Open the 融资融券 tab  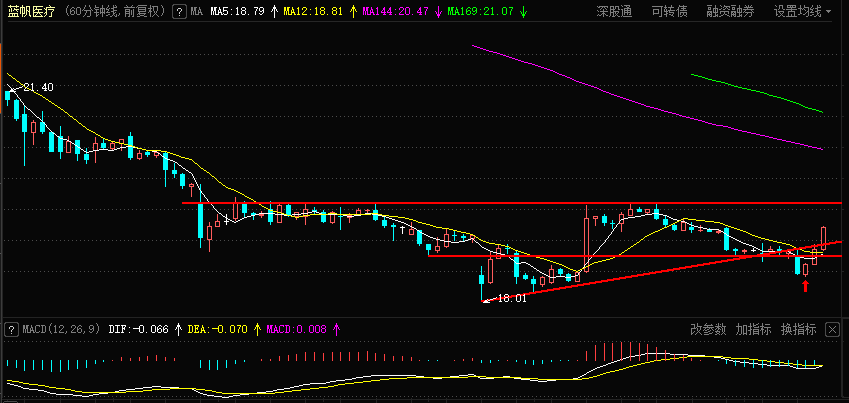[730, 11]
